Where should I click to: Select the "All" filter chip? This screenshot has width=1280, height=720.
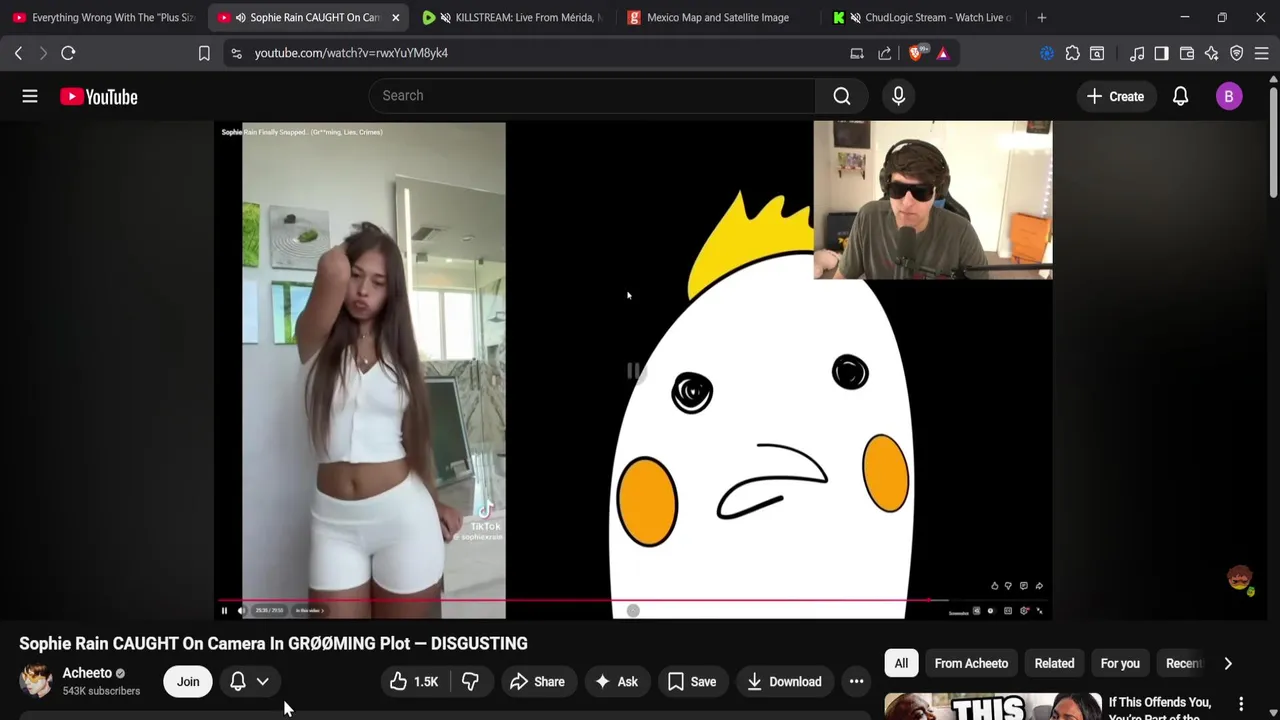click(901, 663)
